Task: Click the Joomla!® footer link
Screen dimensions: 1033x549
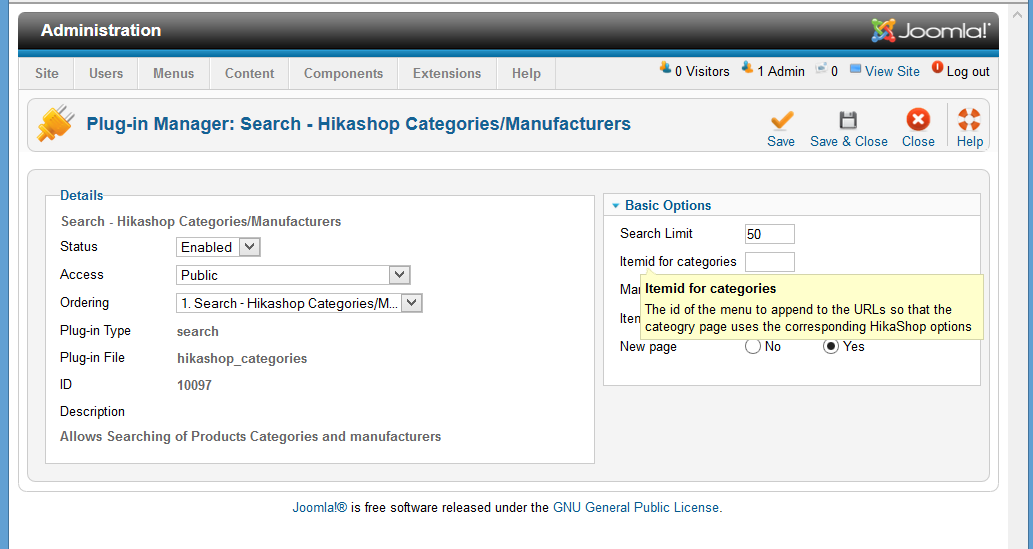Action: (320, 507)
